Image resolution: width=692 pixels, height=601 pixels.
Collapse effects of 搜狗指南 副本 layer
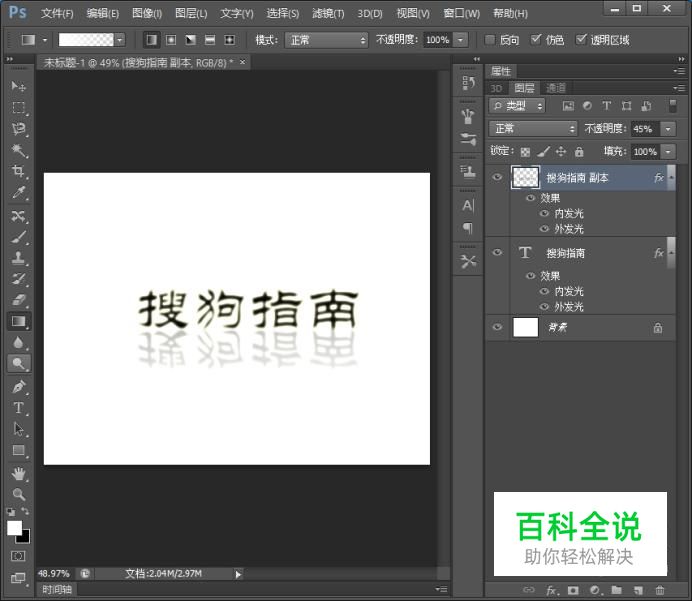tap(671, 177)
